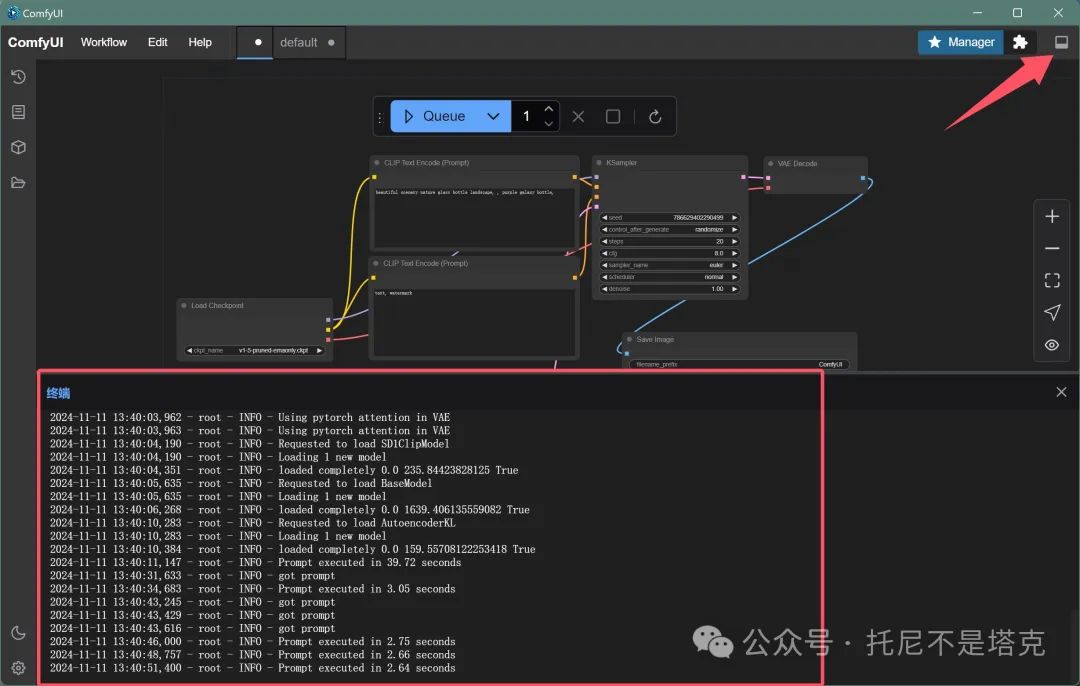Open Settings via the gear icon
The height and width of the screenshot is (686, 1080).
point(19,667)
